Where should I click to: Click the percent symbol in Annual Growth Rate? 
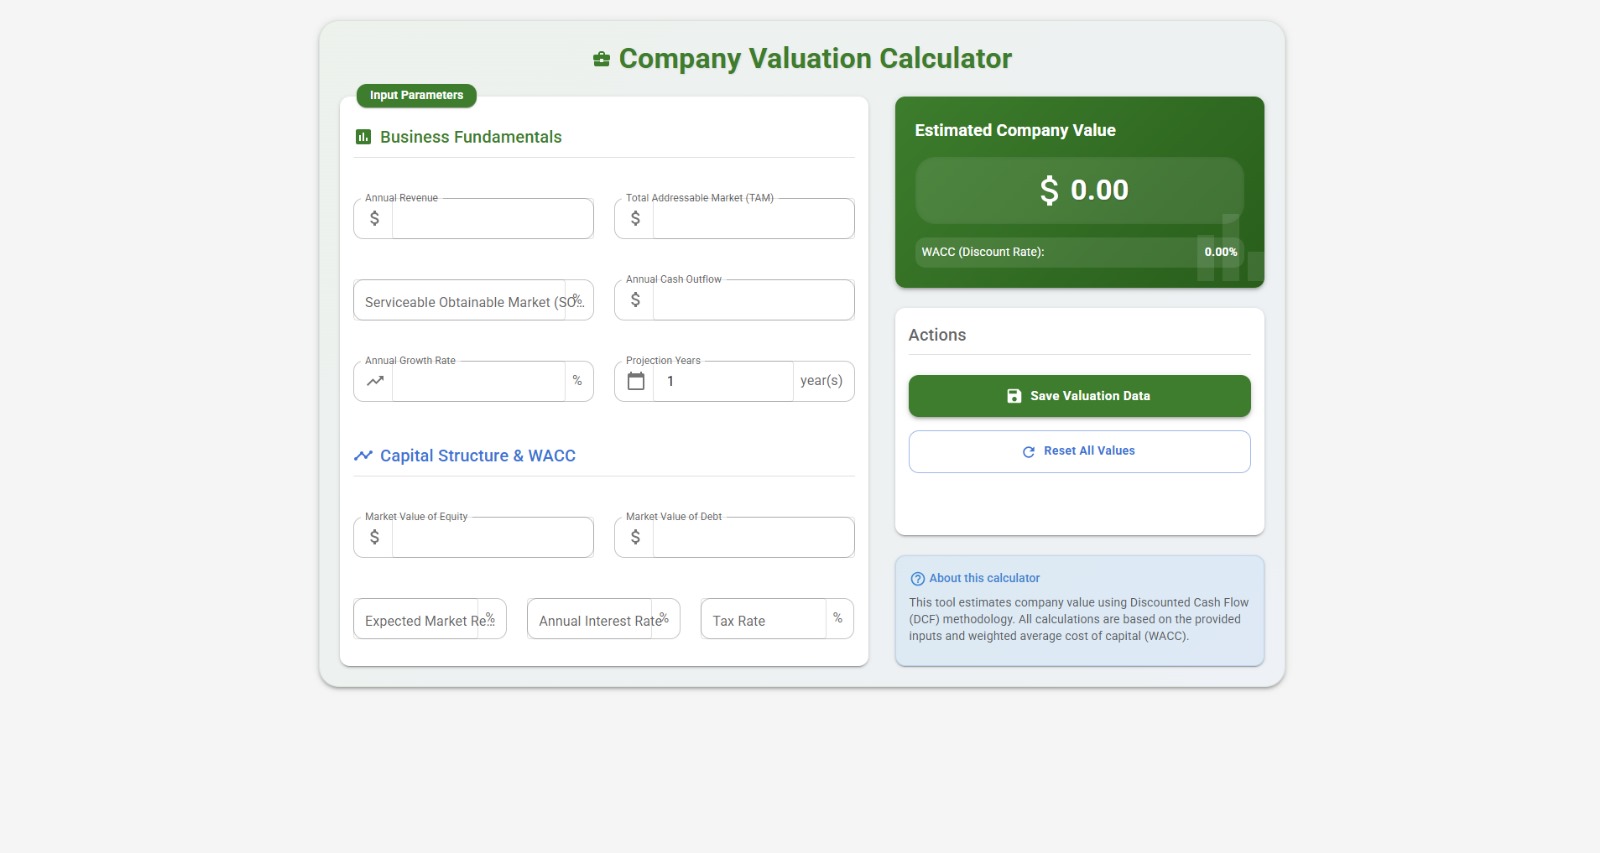[577, 381]
